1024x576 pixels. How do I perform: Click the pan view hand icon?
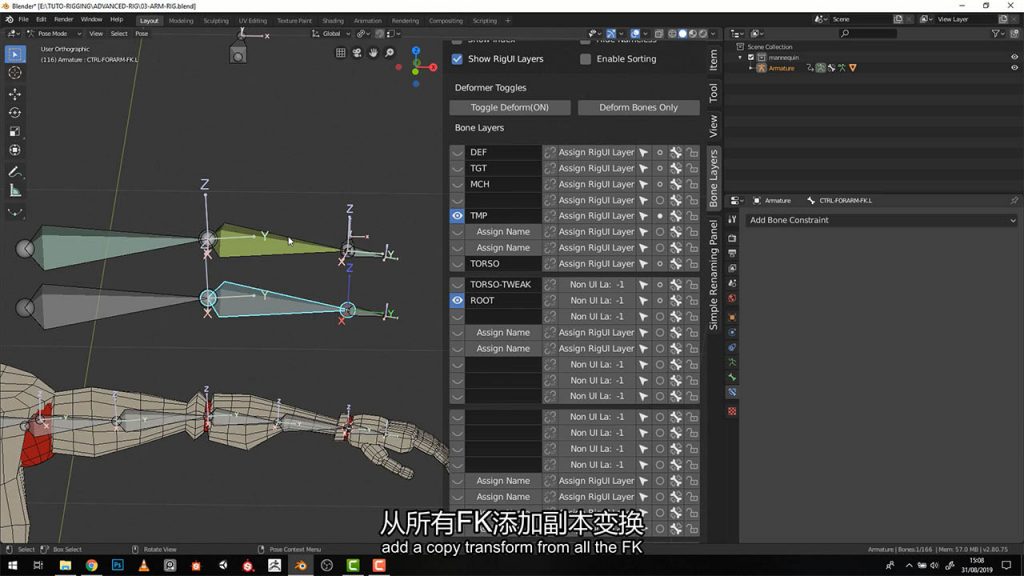pyautogui.click(x=374, y=53)
